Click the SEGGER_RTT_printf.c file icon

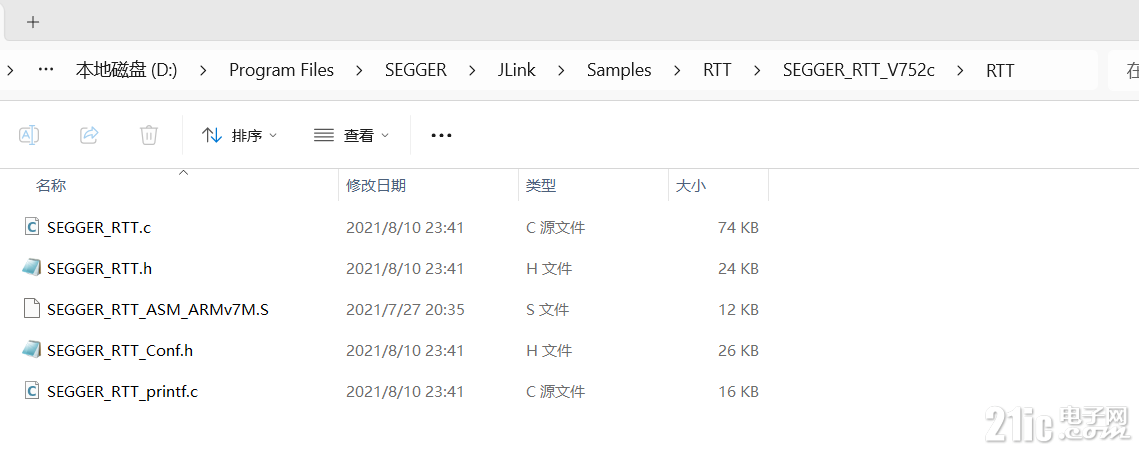coord(31,392)
